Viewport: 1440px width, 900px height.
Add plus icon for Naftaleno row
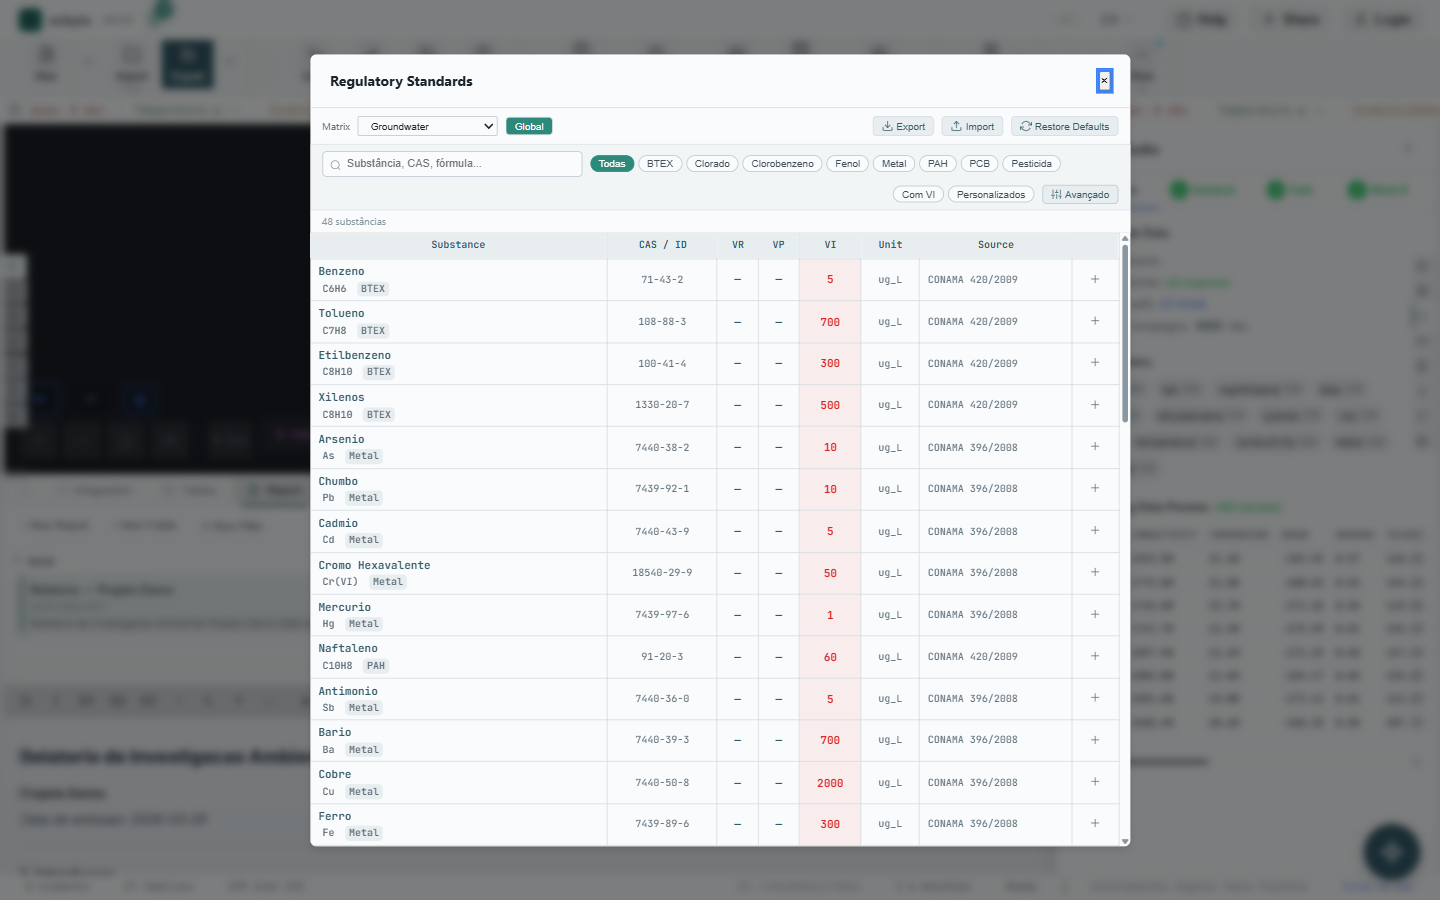(1095, 656)
